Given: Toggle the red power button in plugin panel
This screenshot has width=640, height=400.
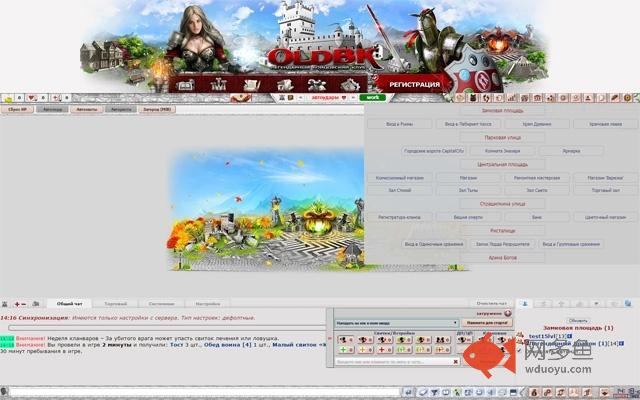Looking at the screenshot, I should pos(508,313).
